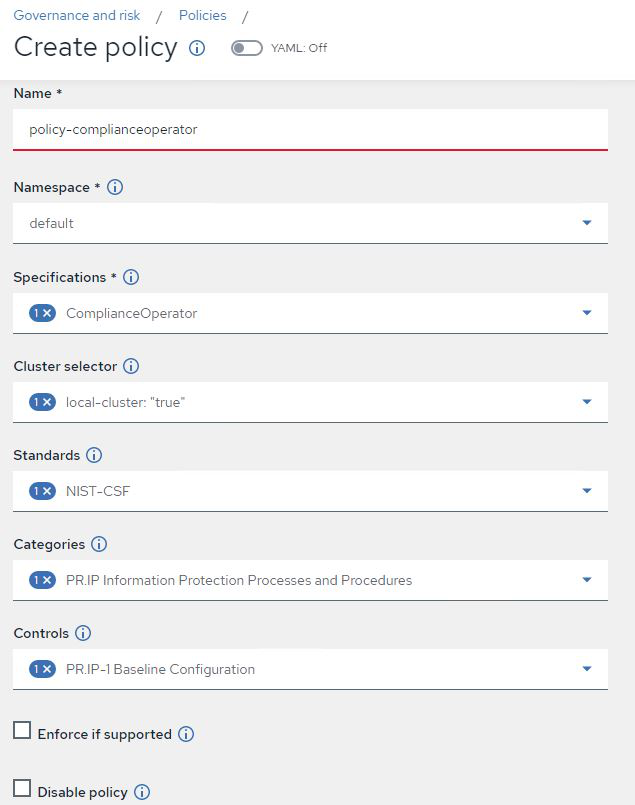Screen dimensions: 635x805
Task: Go to Governance and risk breadcrumb
Action: click(x=77, y=16)
